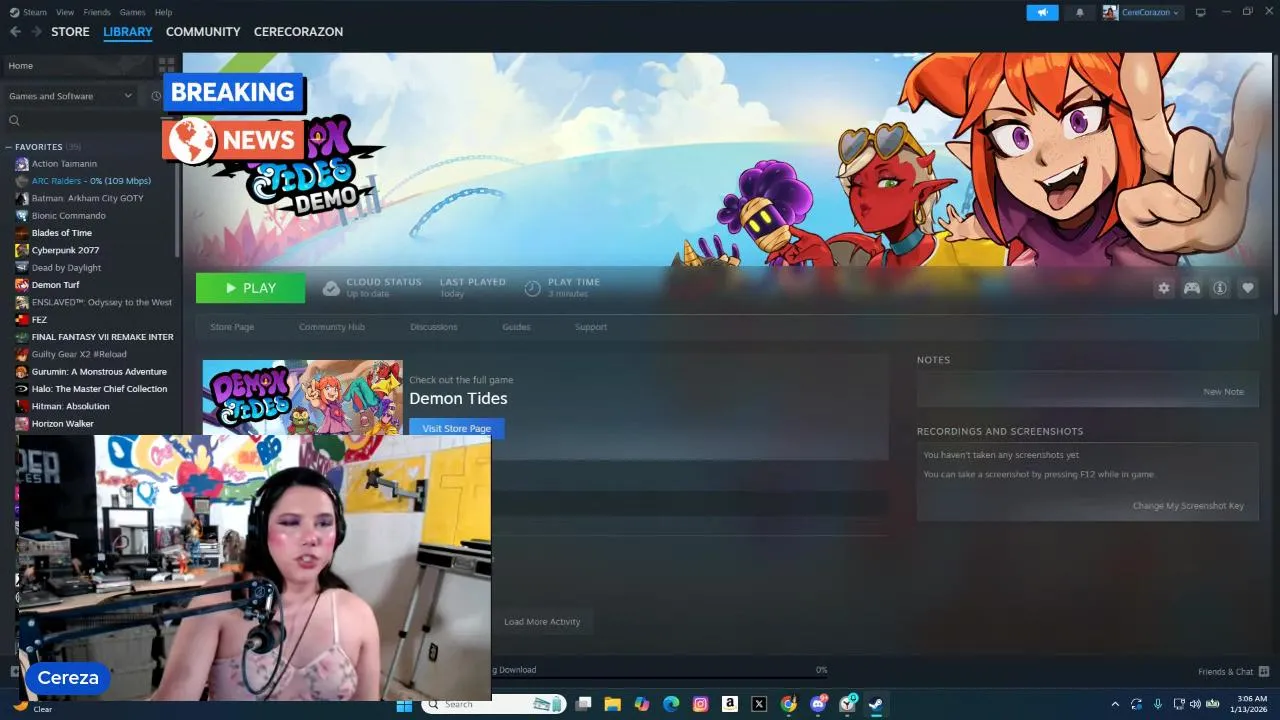1280x720 pixels.
Task: Open File Explorer from taskbar
Action: (x=612, y=704)
